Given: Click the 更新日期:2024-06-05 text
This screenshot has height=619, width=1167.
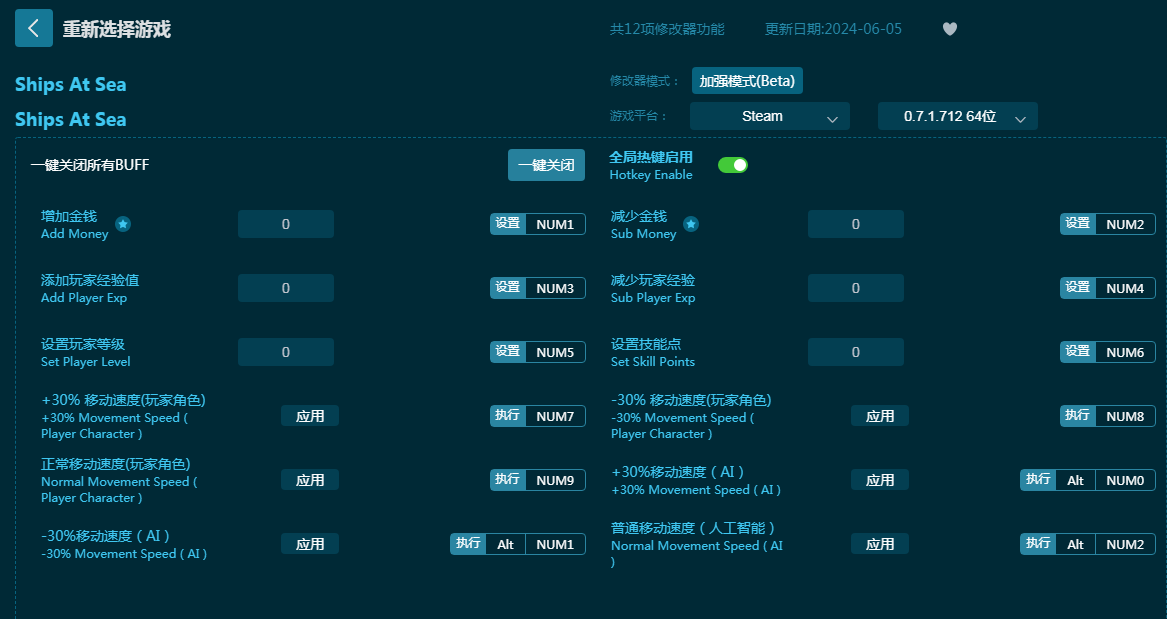Looking at the screenshot, I should click(x=833, y=29).
